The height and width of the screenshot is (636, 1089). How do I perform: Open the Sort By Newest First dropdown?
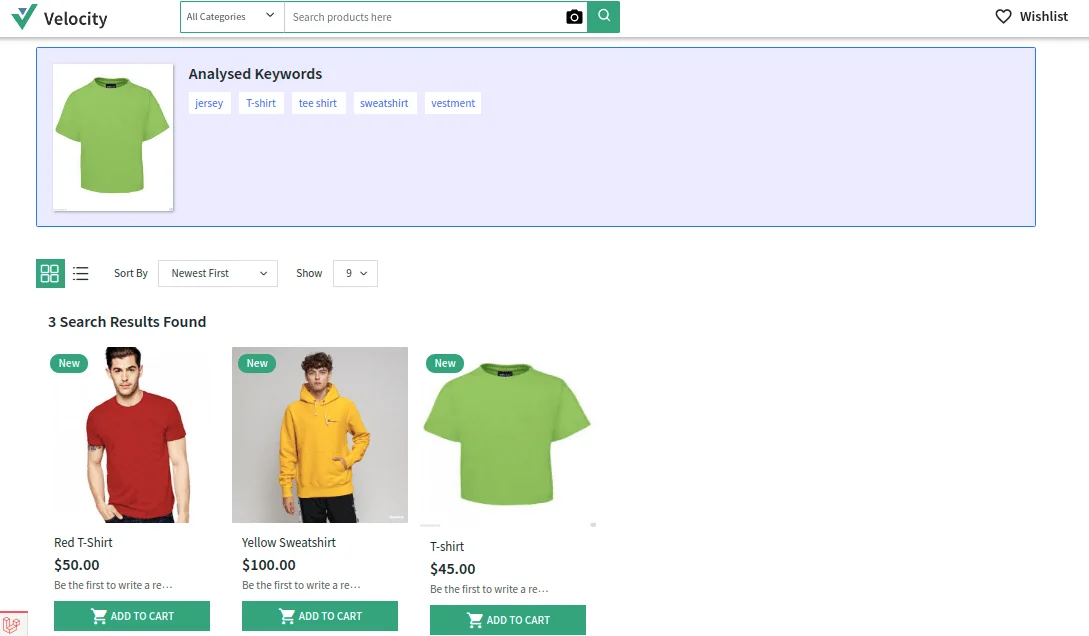tap(218, 273)
